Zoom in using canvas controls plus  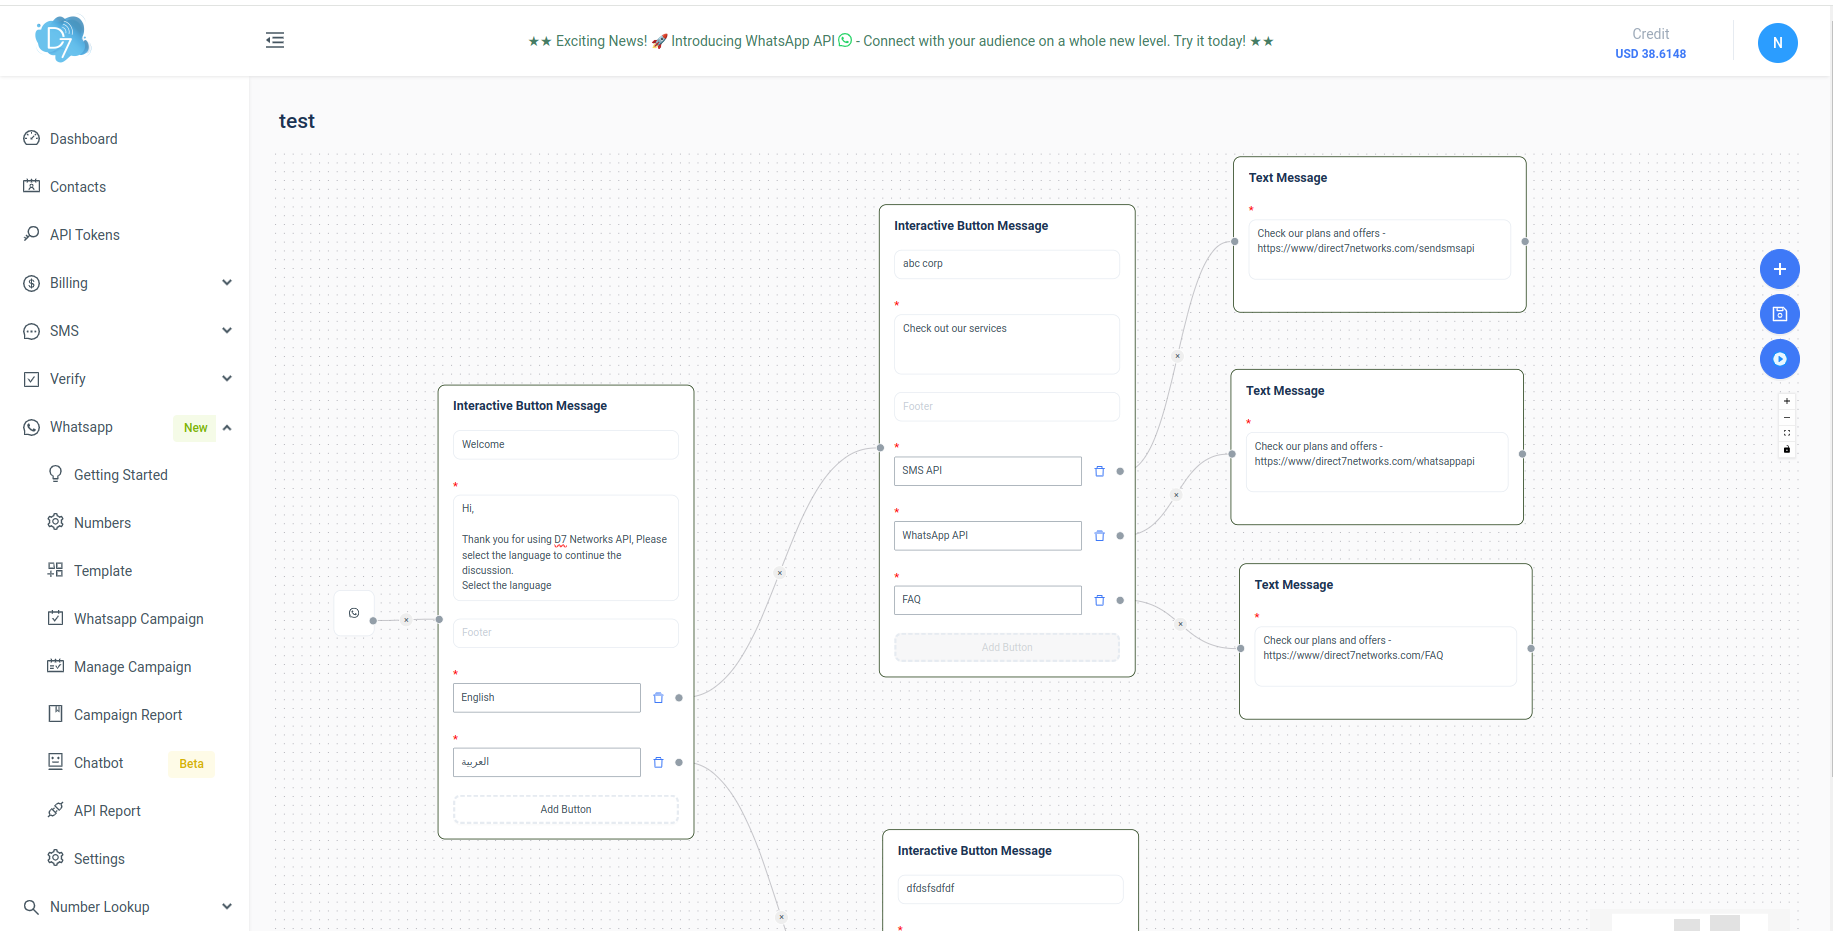point(1787,401)
